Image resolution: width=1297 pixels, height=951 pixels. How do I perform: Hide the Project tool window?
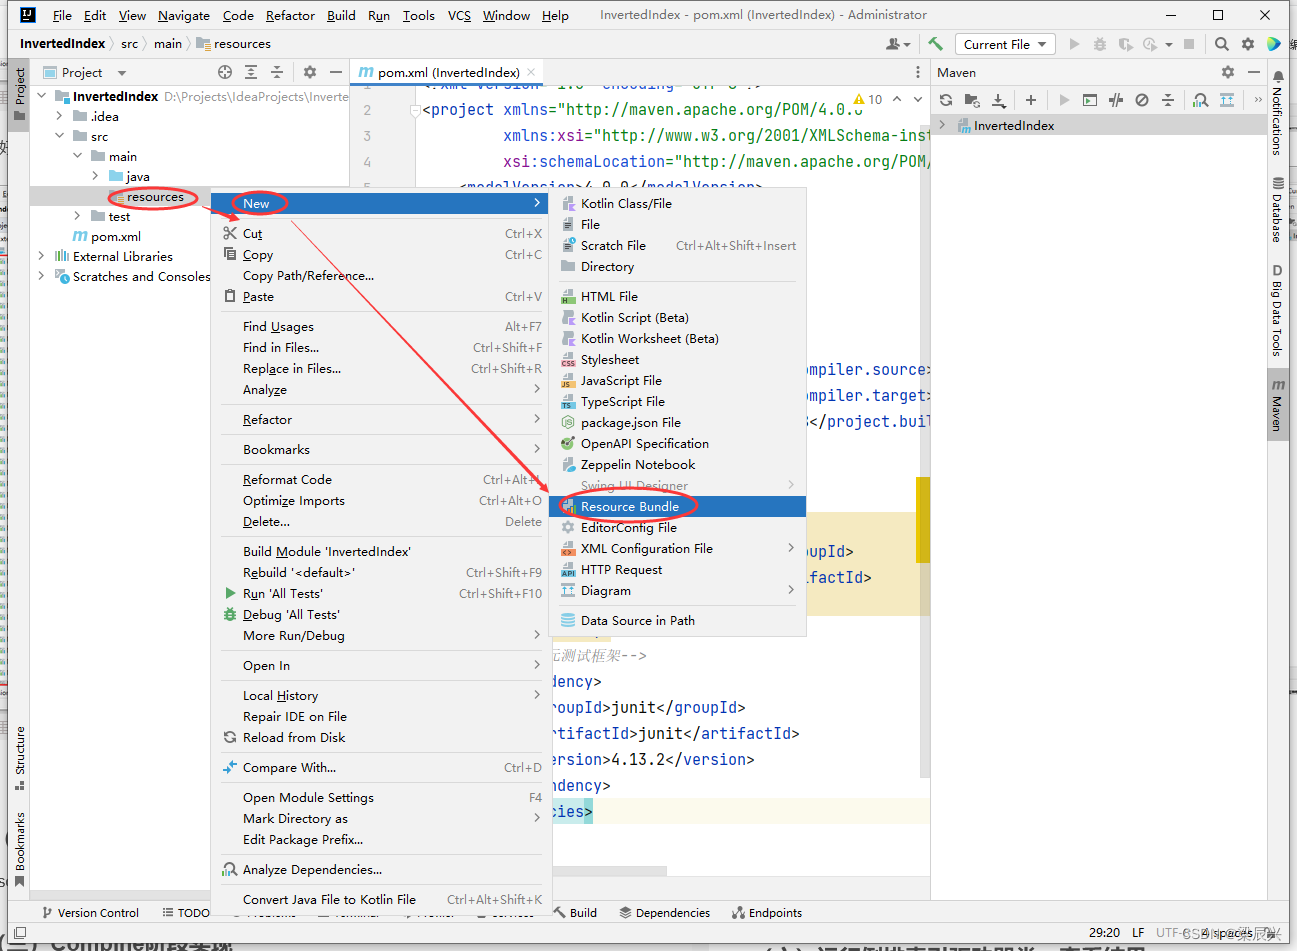(336, 72)
